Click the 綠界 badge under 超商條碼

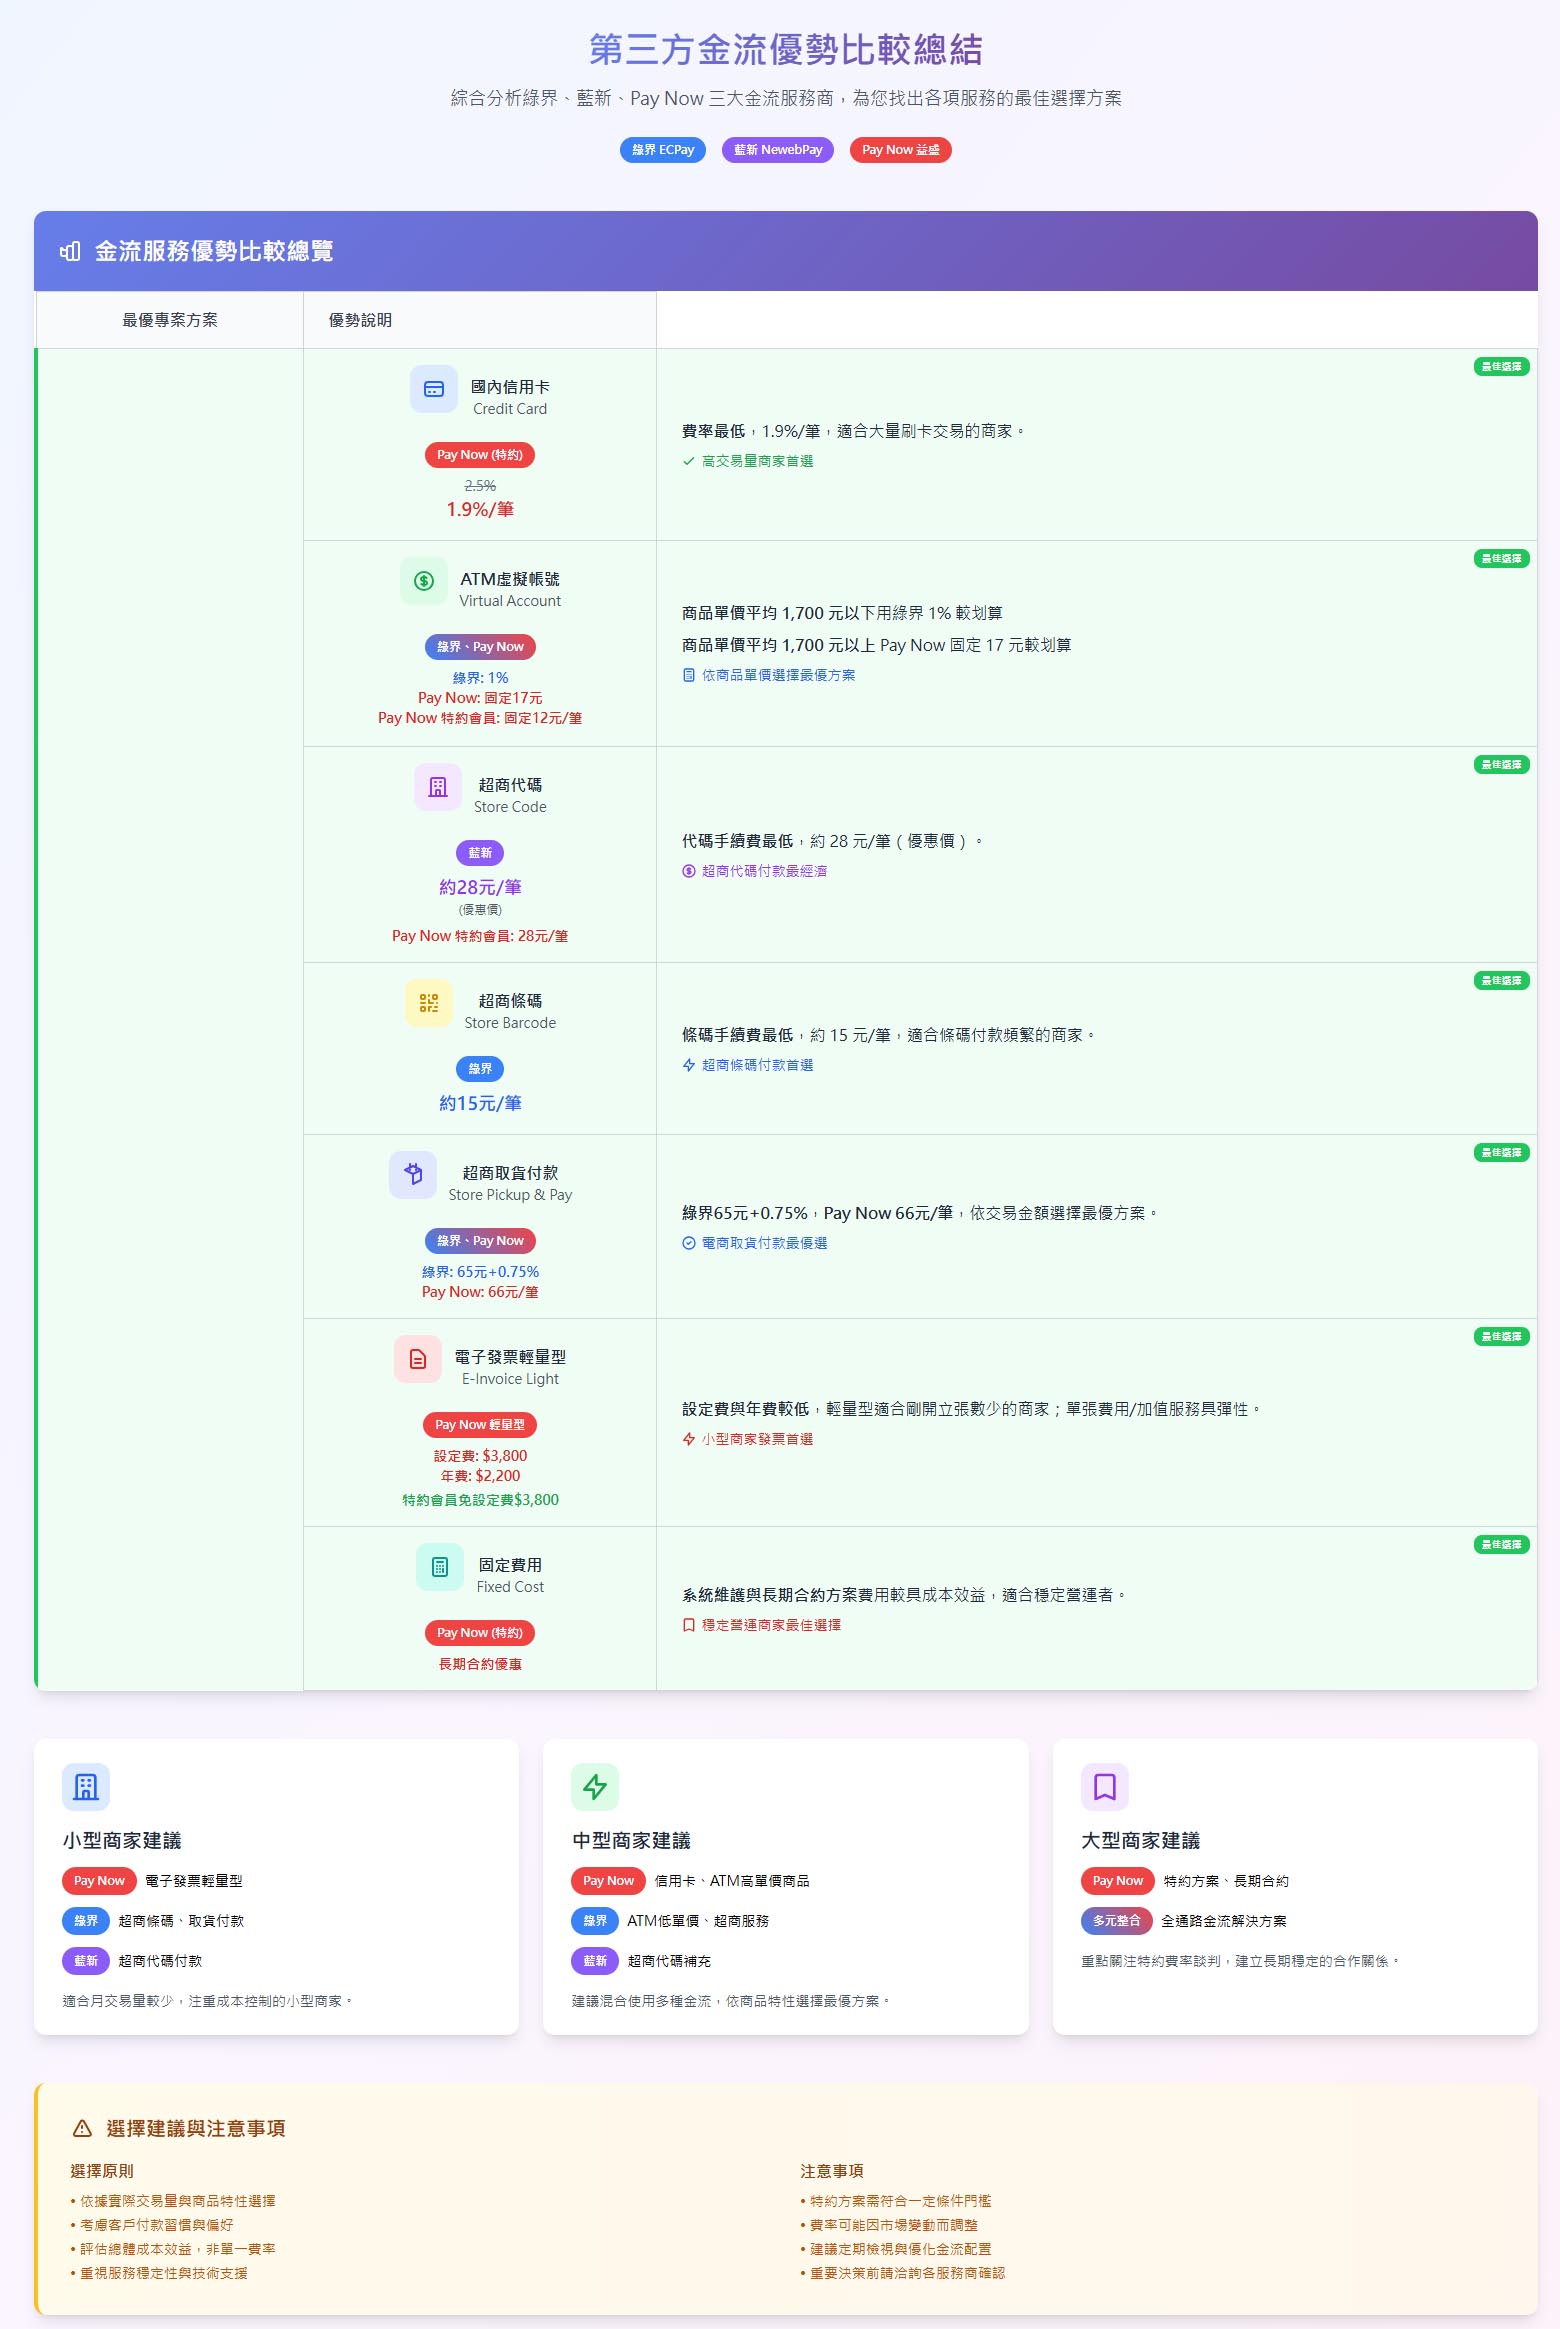pyautogui.click(x=480, y=1069)
